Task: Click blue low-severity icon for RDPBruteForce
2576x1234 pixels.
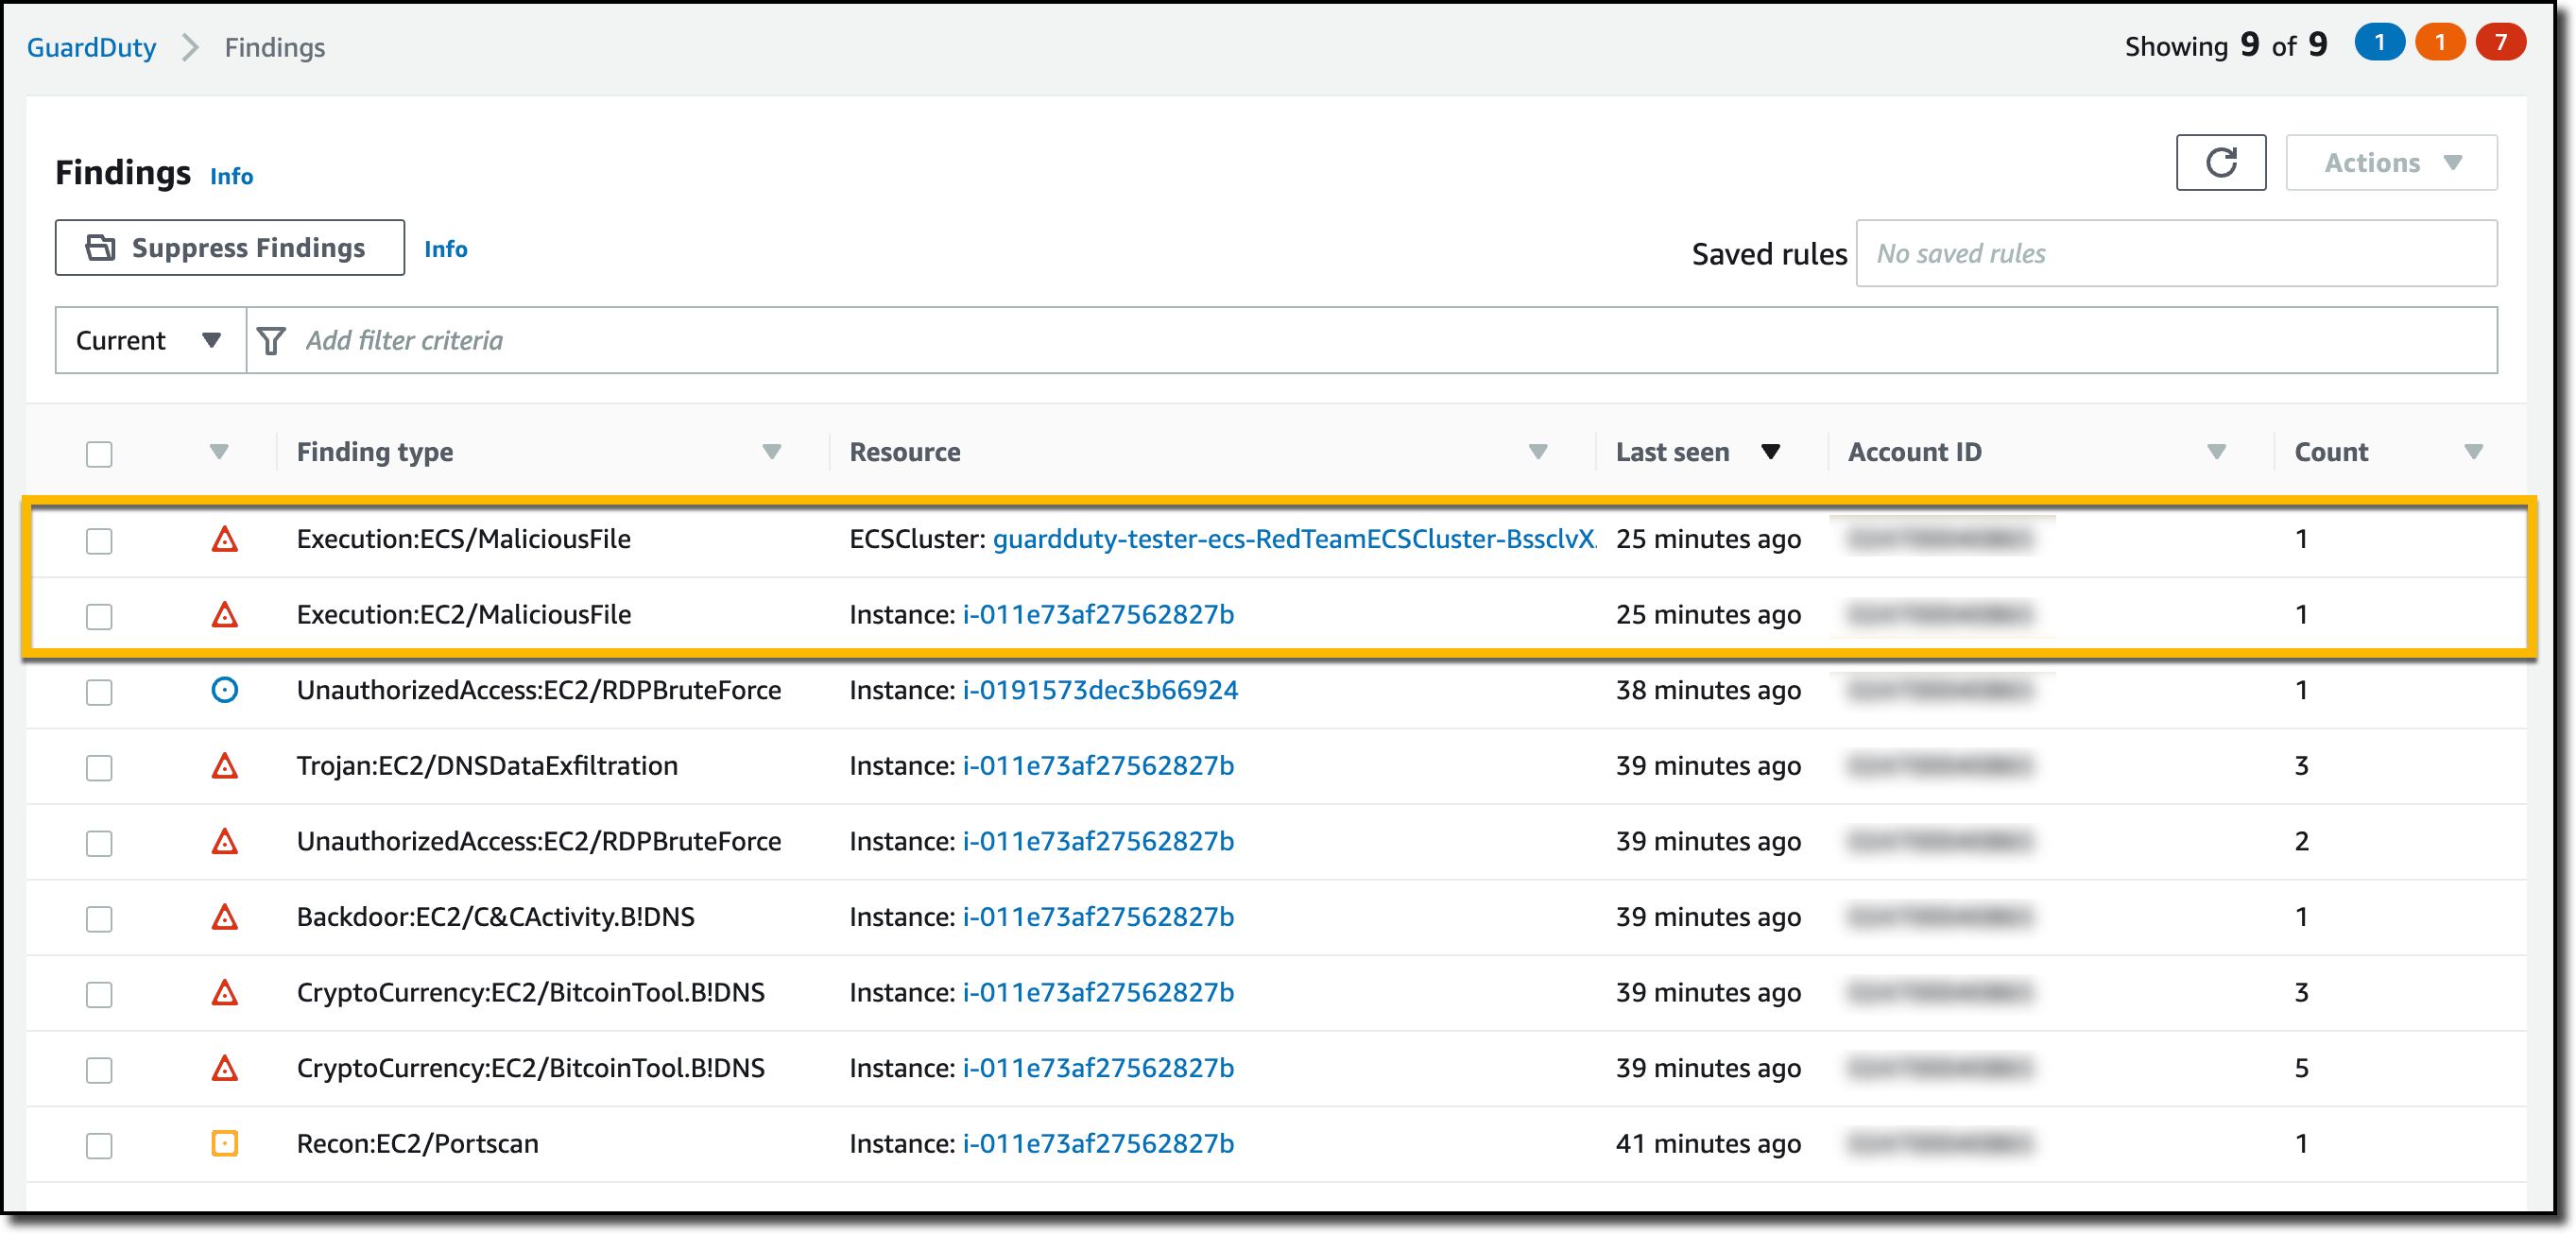Action: (x=225, y=690)
